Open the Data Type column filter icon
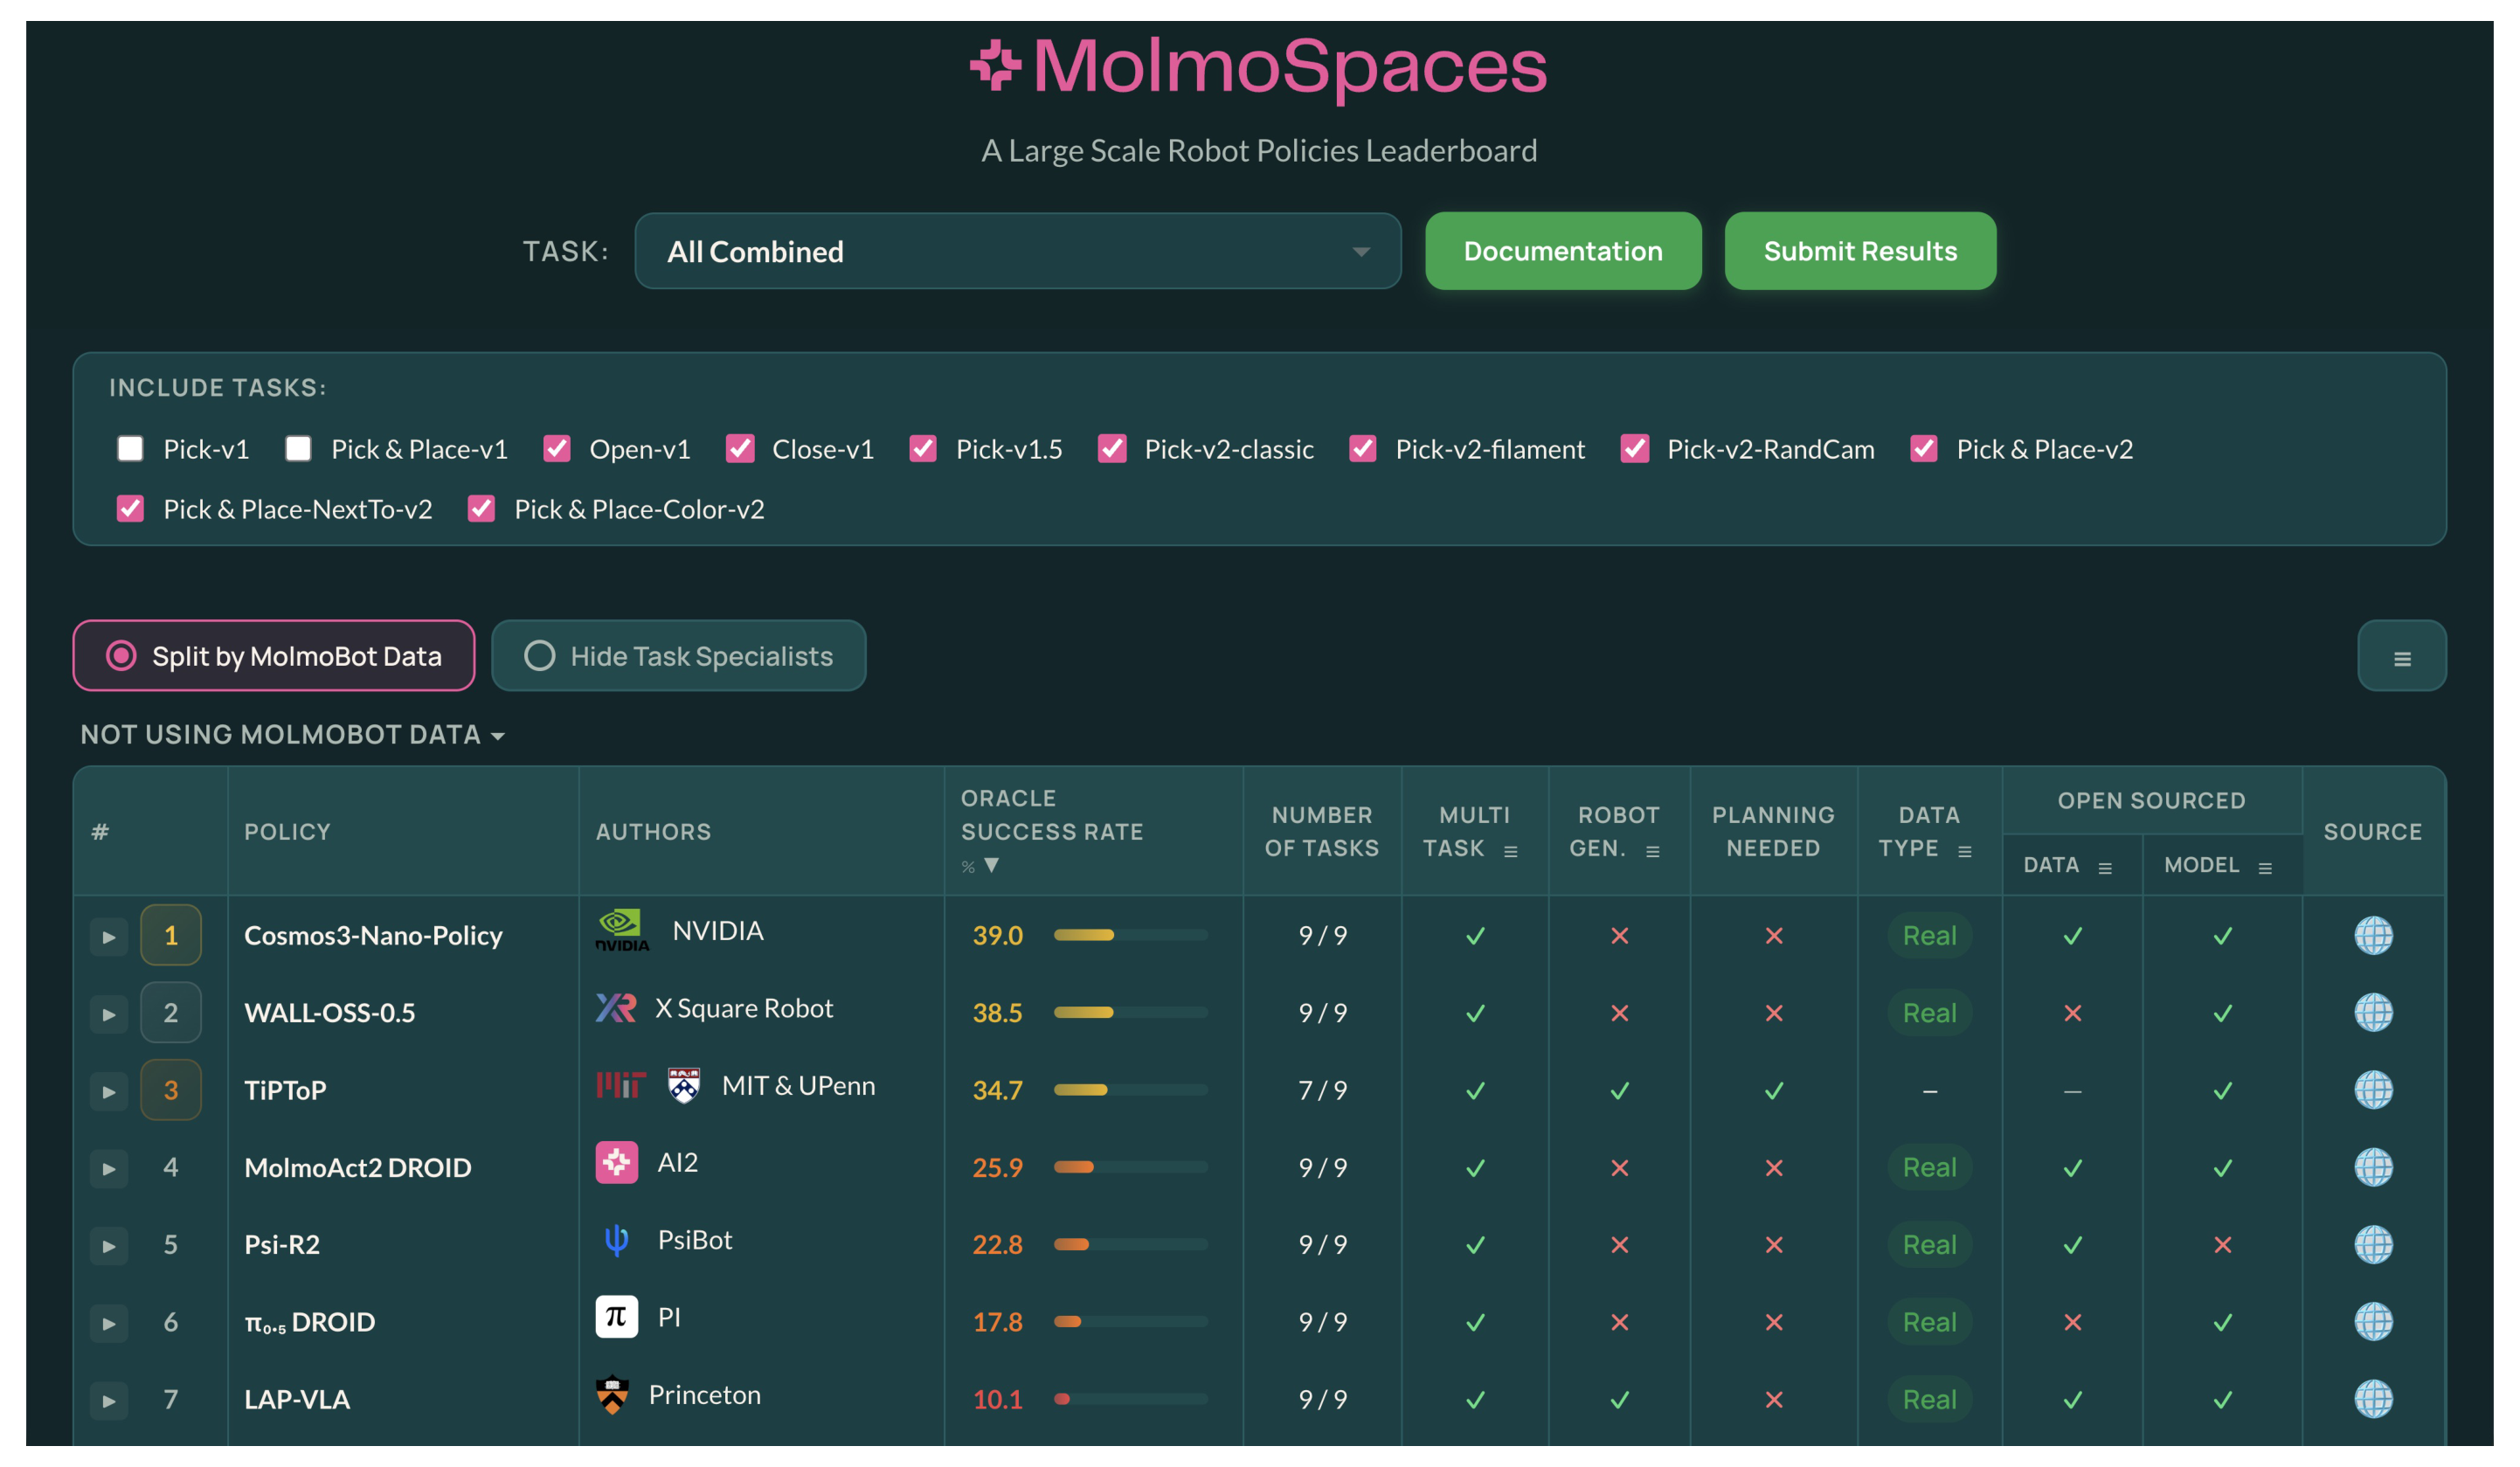The height and width of the screenshot is (1467, 2520). (x=1964, y=851)
